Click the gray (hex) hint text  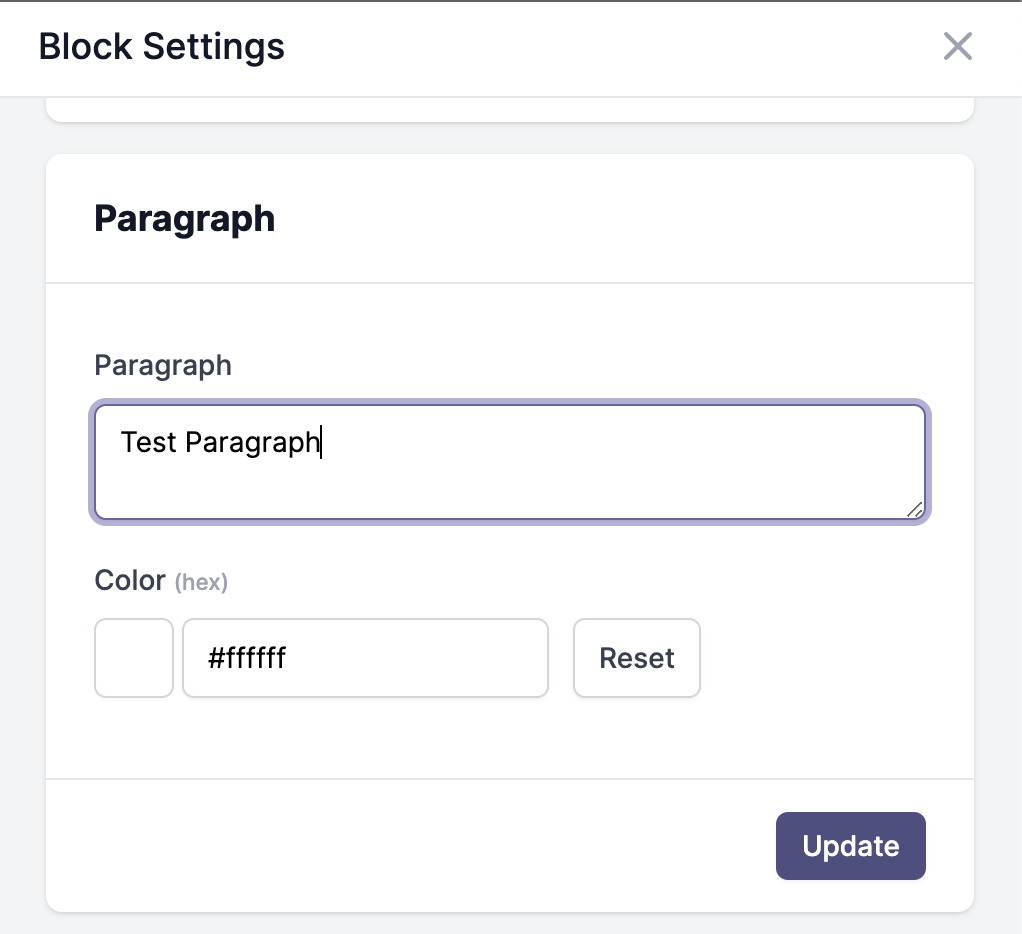point(201,582)
